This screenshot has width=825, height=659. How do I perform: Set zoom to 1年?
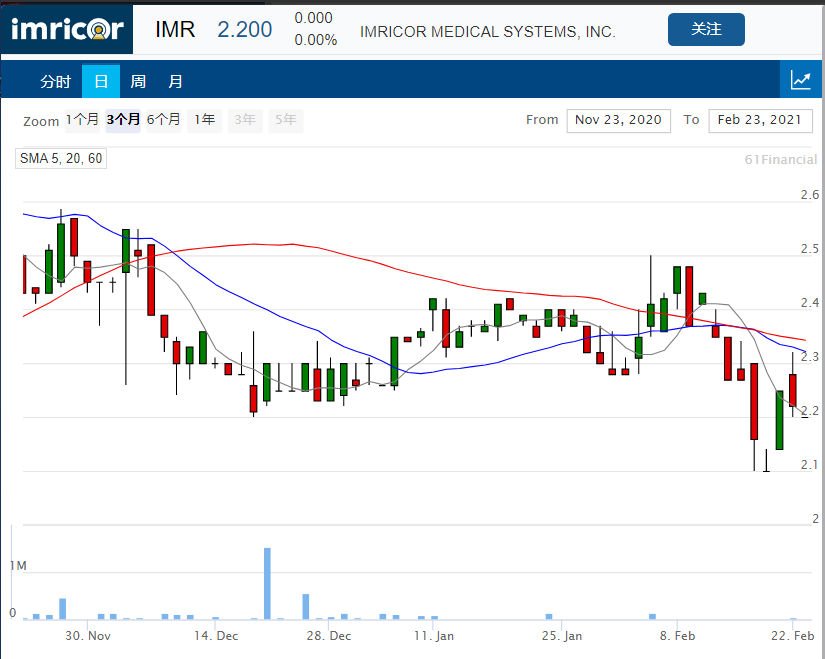(x=205, y=119)
